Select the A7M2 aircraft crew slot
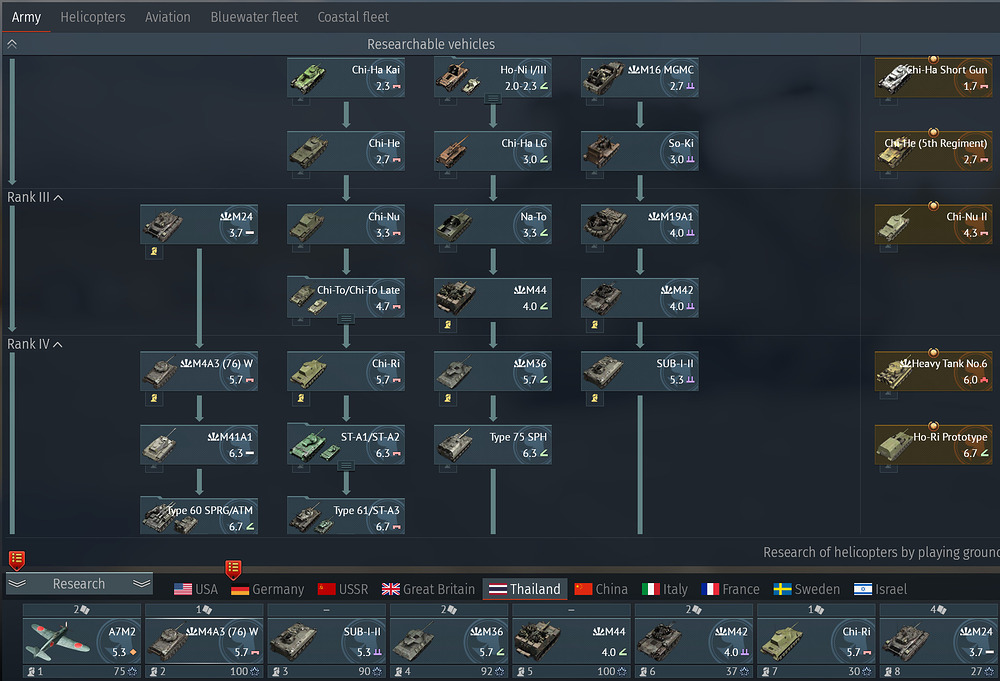This screenshot has height=681, width=1000. (82, 638)
